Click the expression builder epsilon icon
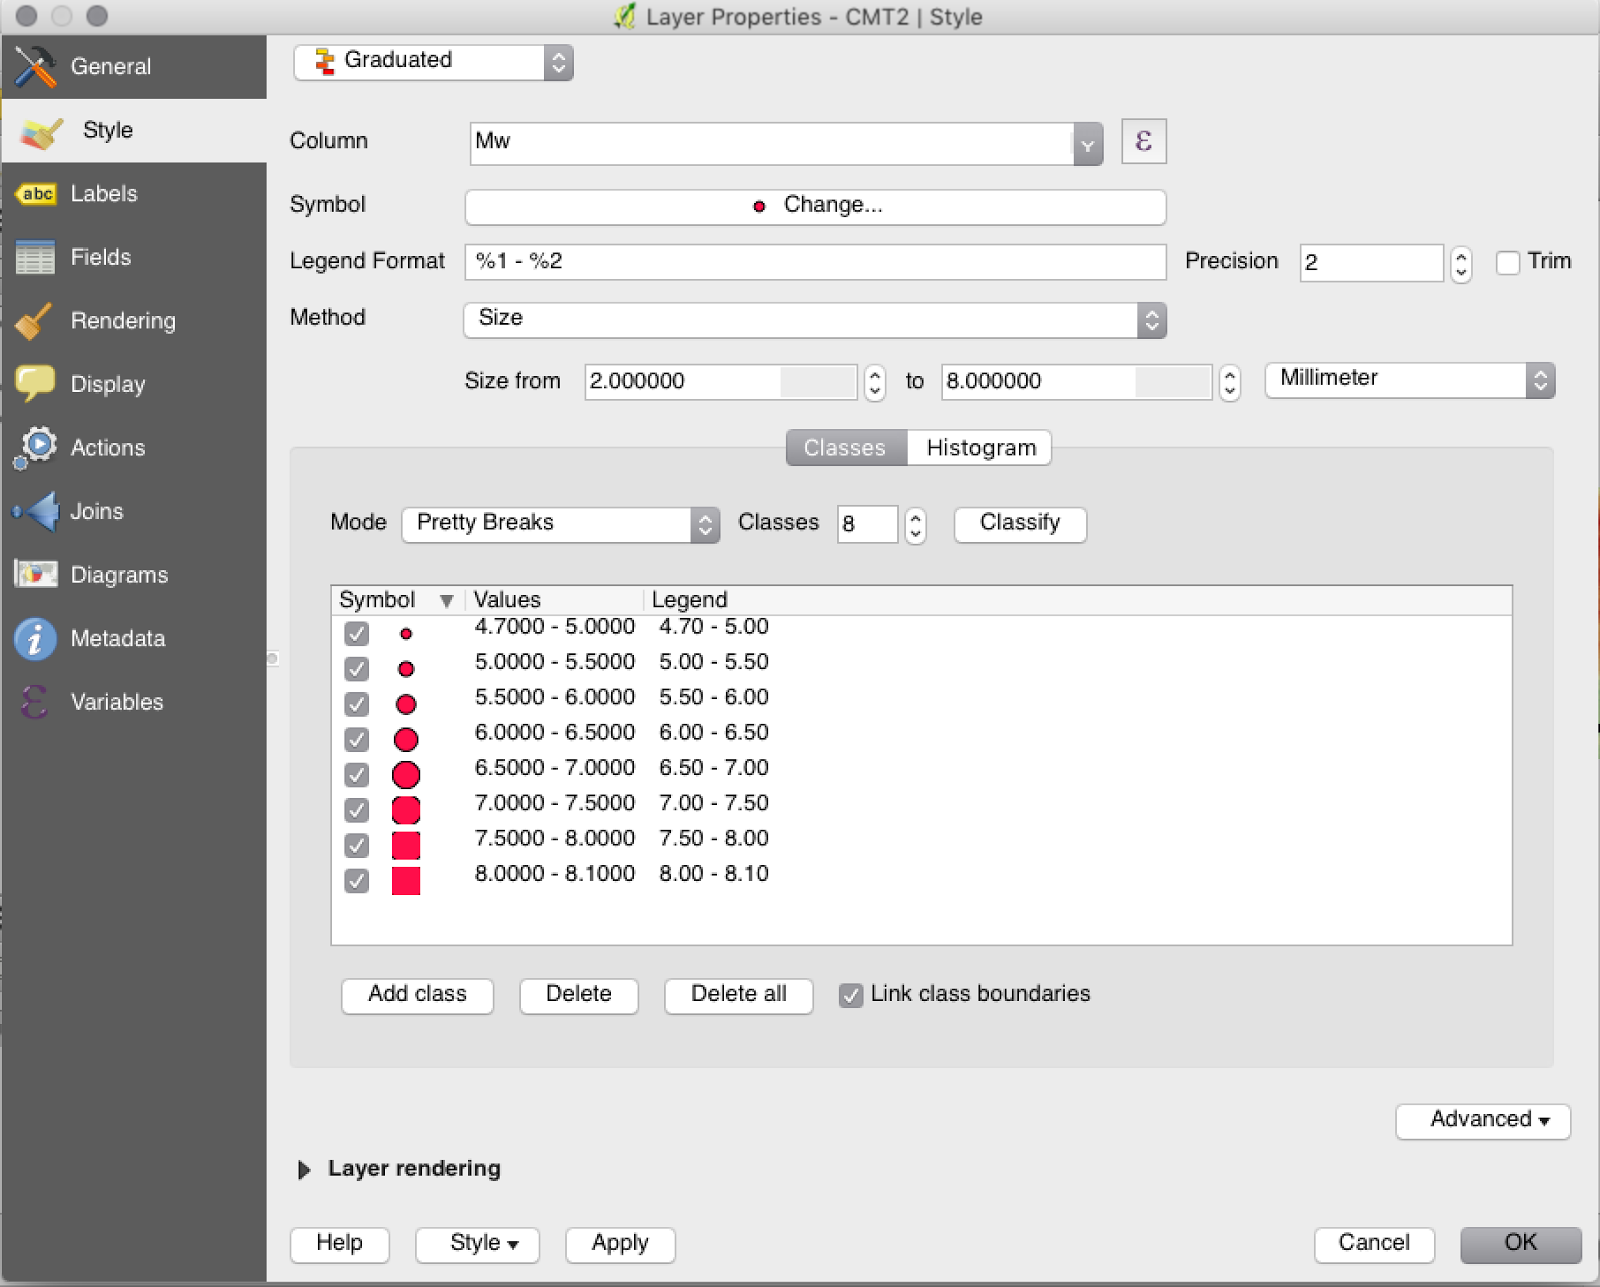Image resolution: width=1600 pixels, height=1287 pixels. (x=1143, y=141)
